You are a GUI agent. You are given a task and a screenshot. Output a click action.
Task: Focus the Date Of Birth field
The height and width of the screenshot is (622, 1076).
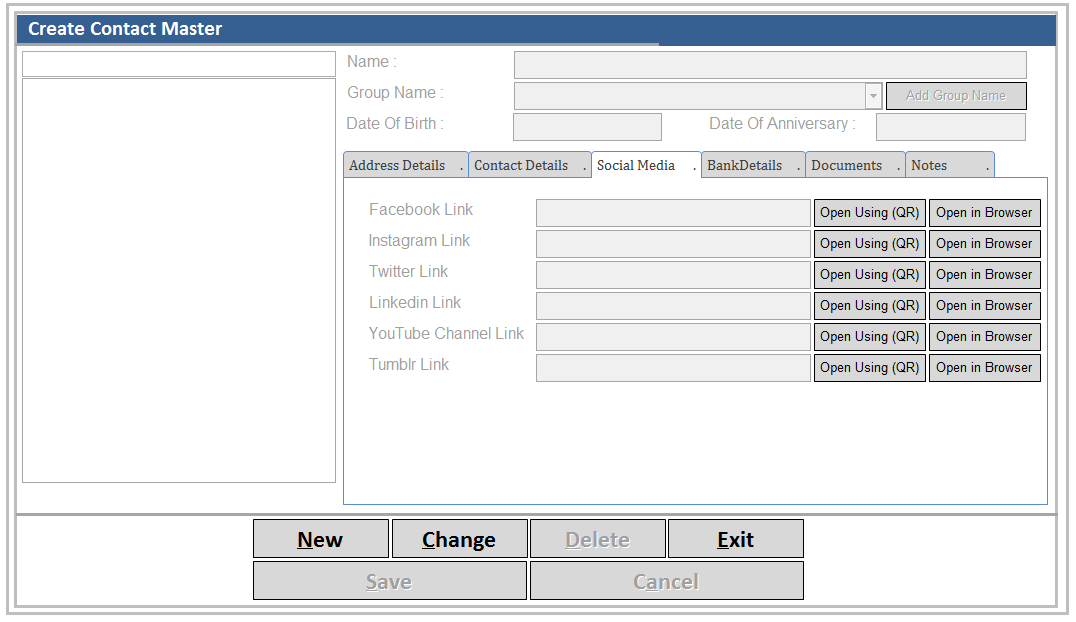587,127
